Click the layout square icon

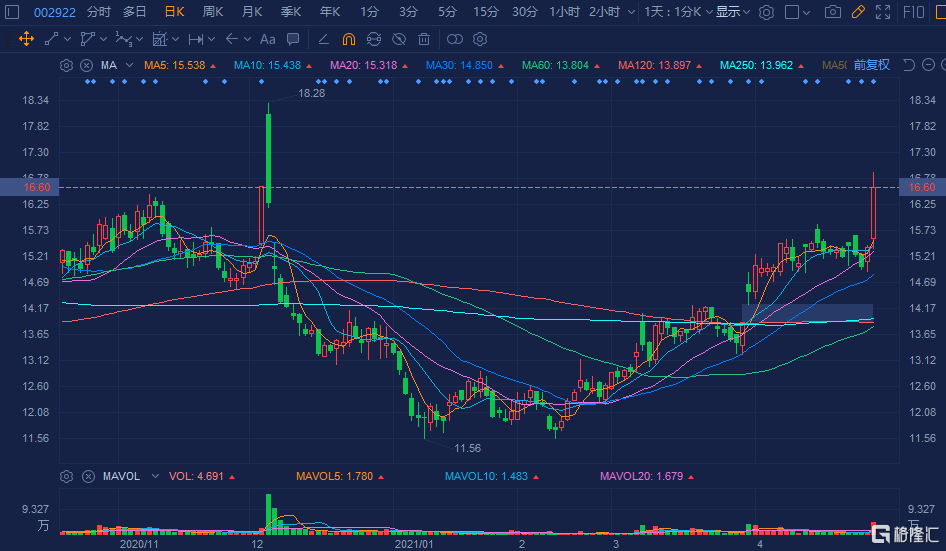(x=792, y=12)
